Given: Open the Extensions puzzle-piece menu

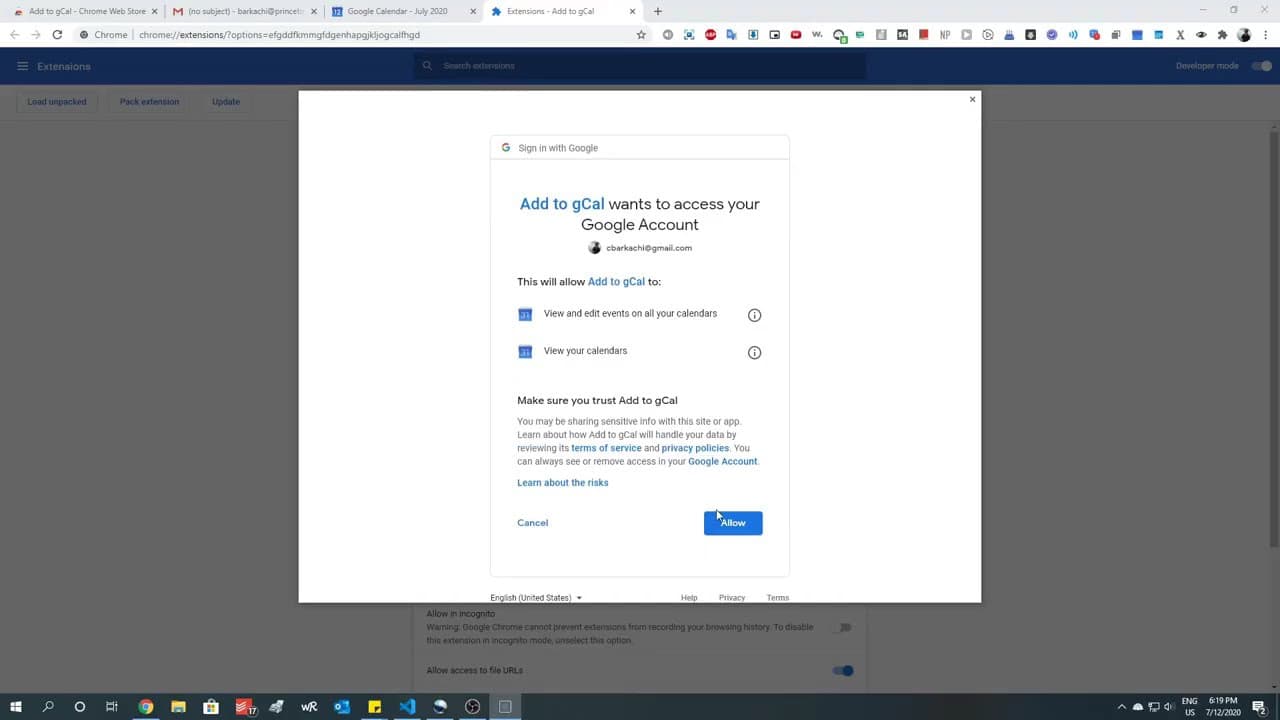Looking at the screenshot, I should point(1222,35).
